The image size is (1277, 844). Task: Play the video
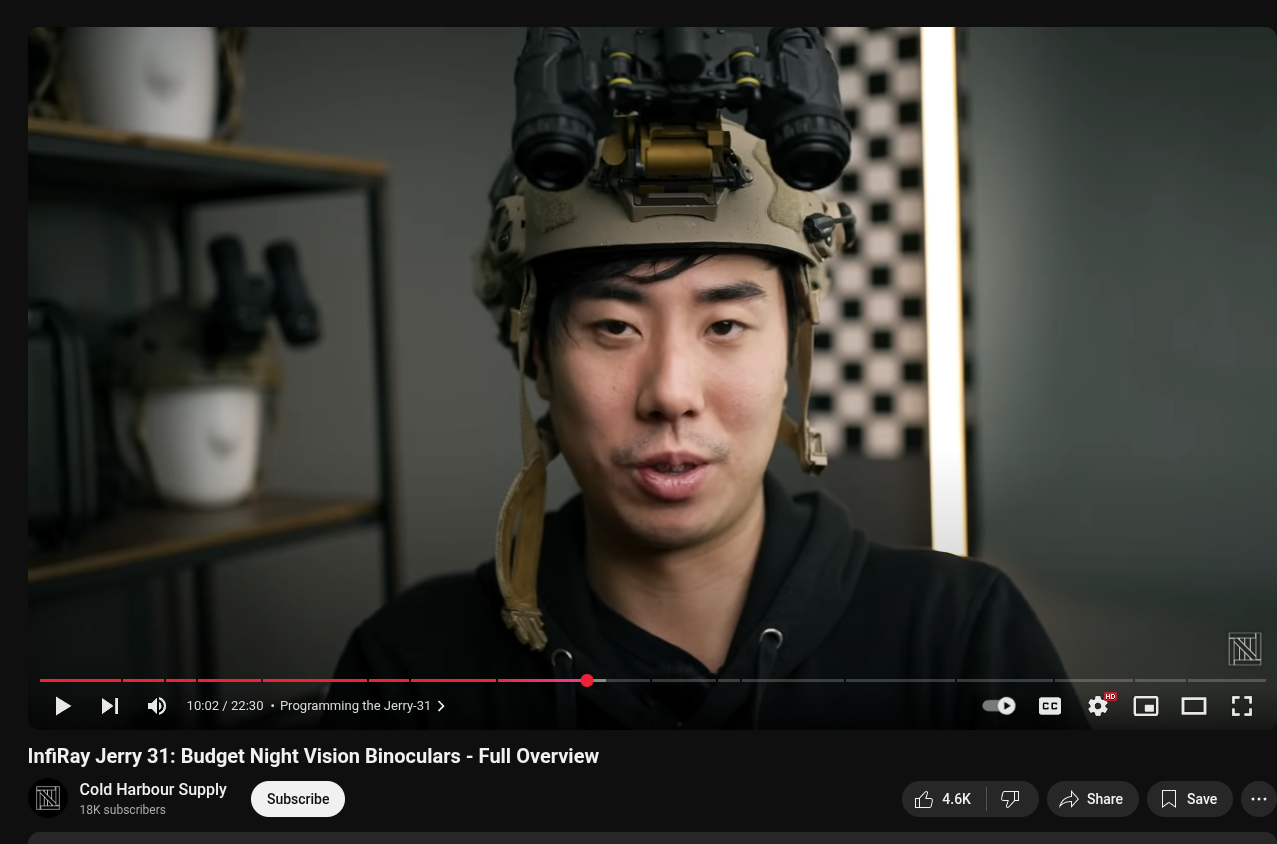62,706
